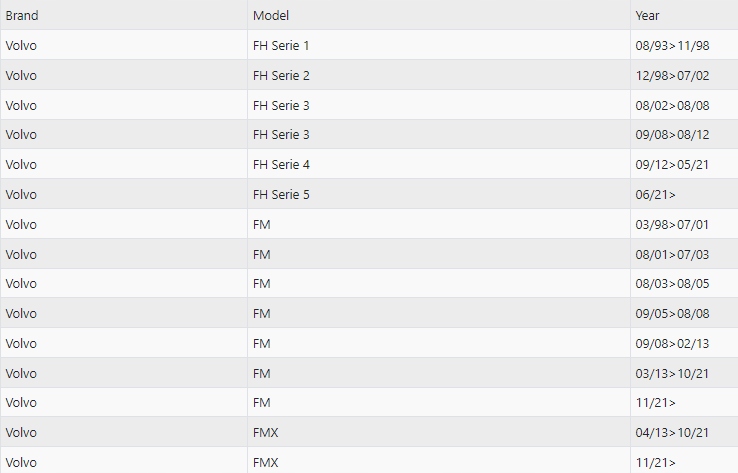Viewport: 738px width, 473px height.
Task: Click the Volvo cell in FH Serie 5 row
Action: 21,195
